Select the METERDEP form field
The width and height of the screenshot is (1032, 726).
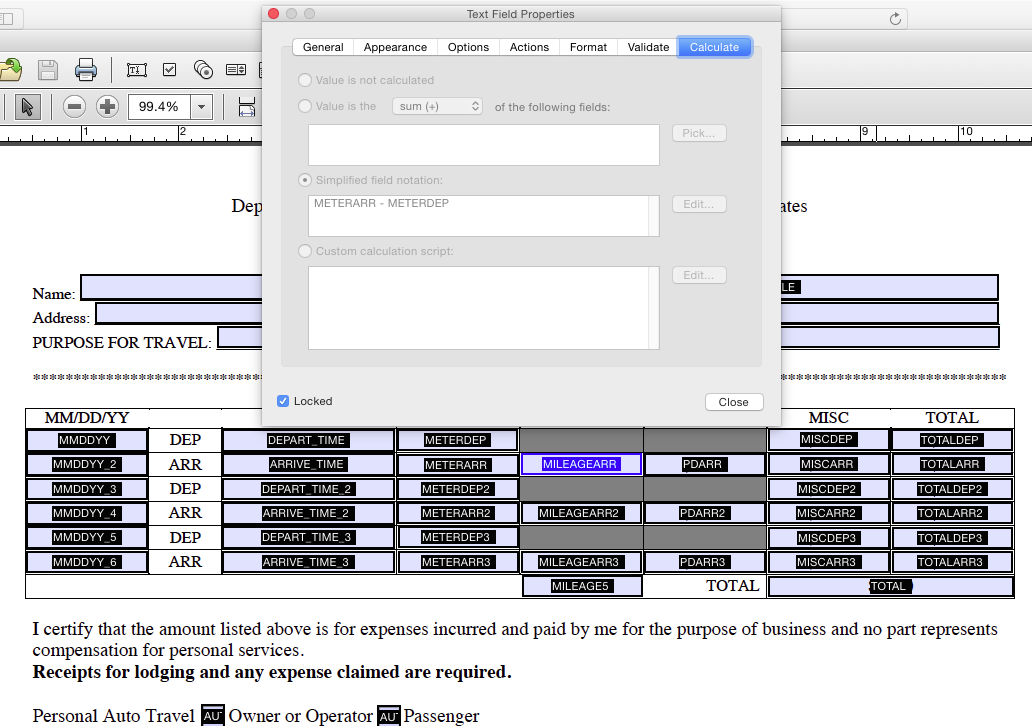tap(456, 440)
